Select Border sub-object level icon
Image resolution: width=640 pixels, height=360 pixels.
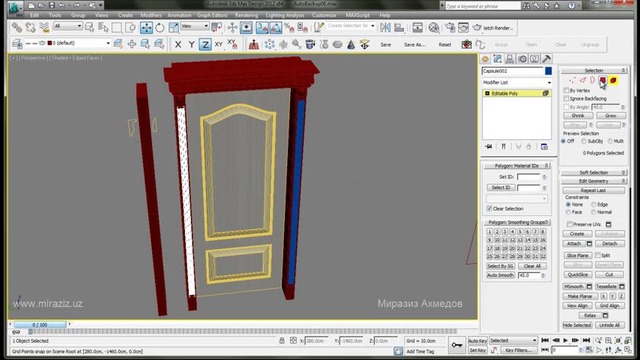(592, 80)
